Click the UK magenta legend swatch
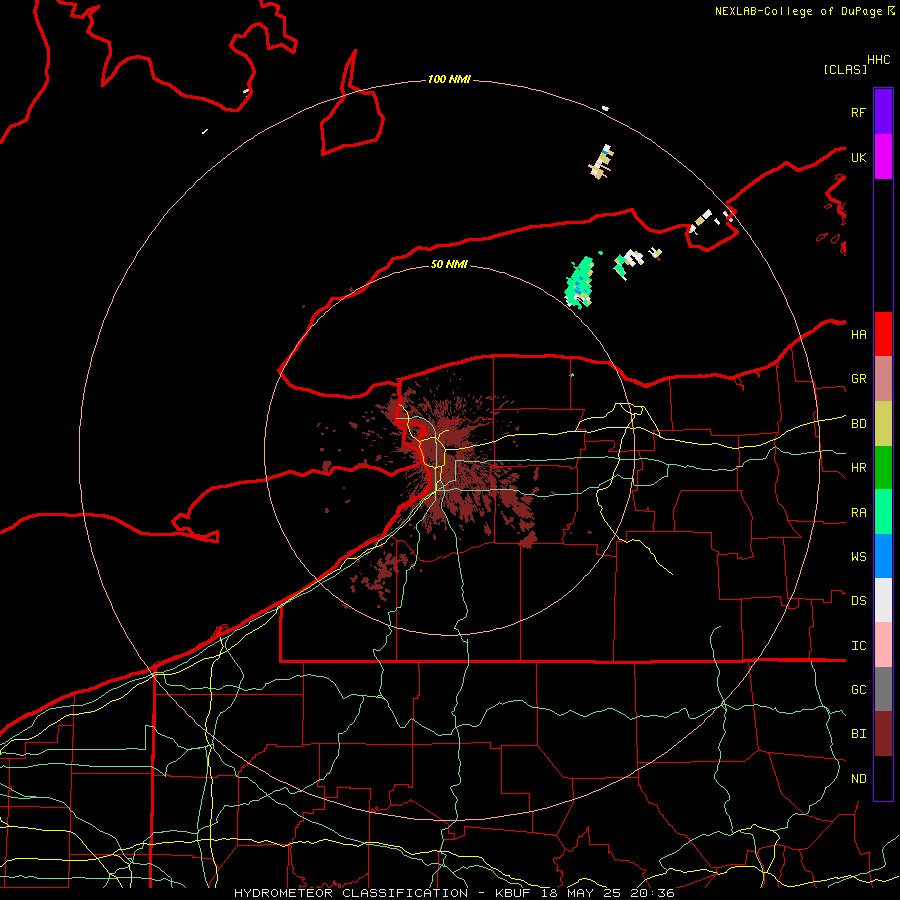This screenshot has height=900, width=900. (x=883, y=157)
